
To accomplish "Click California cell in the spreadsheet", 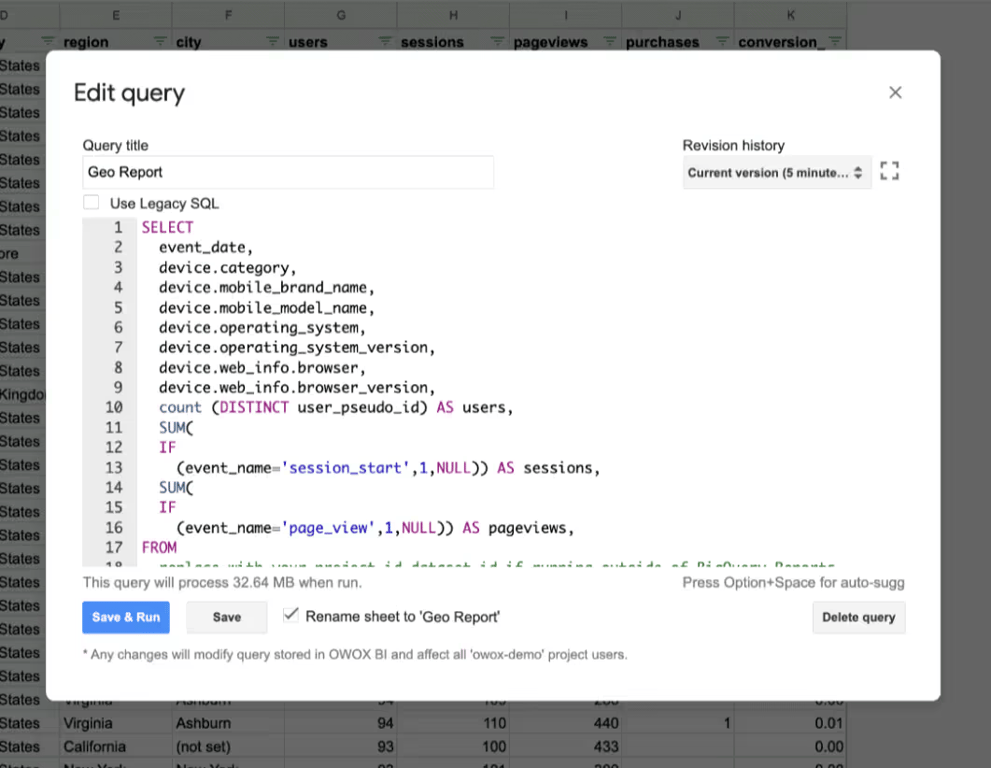I will [116, 747].
